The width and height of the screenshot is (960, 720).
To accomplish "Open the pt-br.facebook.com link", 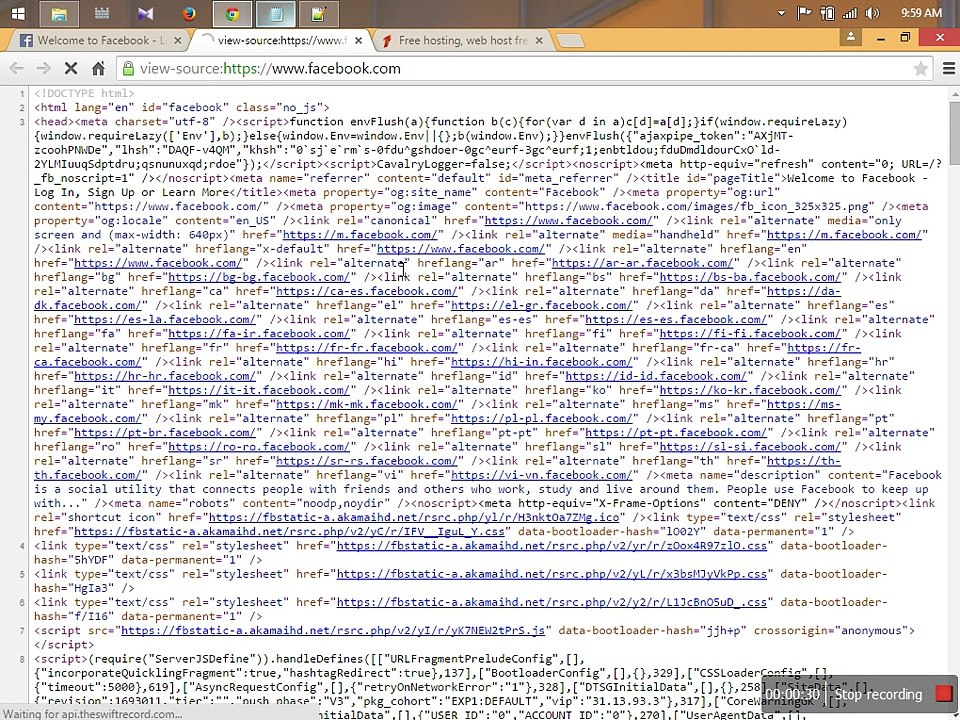I will coord(164,432).
